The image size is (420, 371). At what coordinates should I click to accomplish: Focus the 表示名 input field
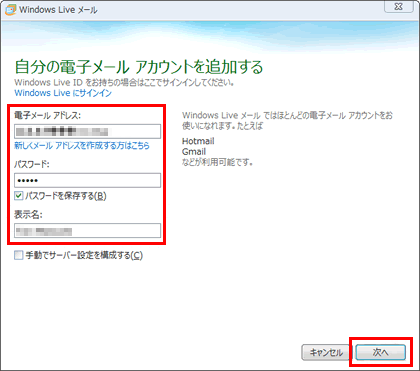click(87, 231)
